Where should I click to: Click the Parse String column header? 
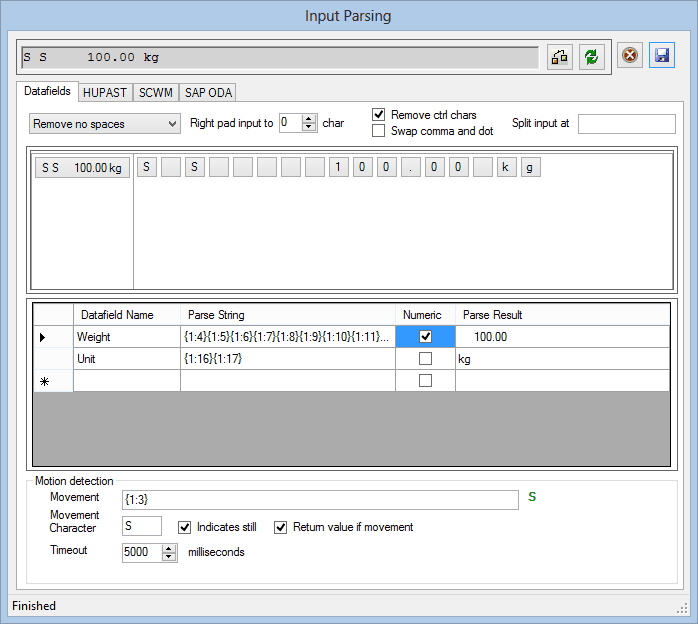(288, 315)
